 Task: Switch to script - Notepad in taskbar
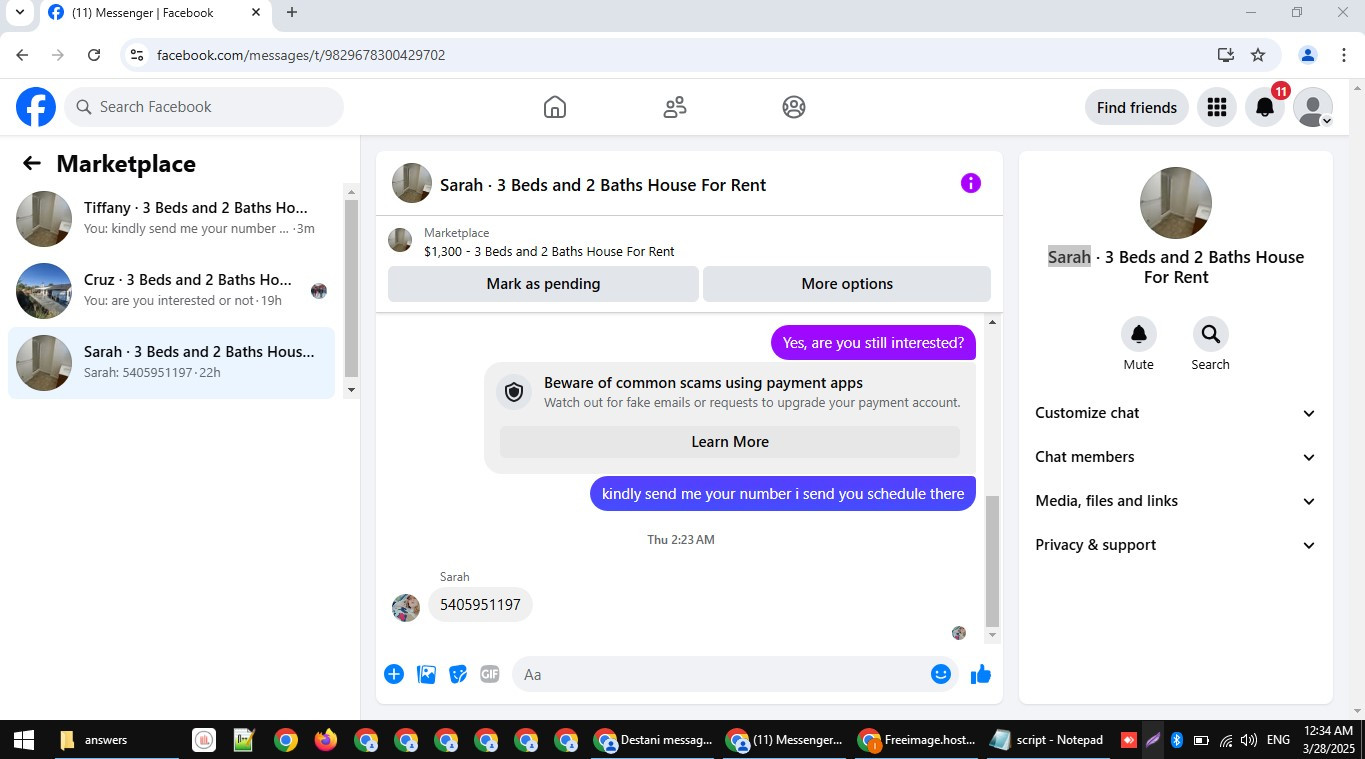(x=1048, y=740)
